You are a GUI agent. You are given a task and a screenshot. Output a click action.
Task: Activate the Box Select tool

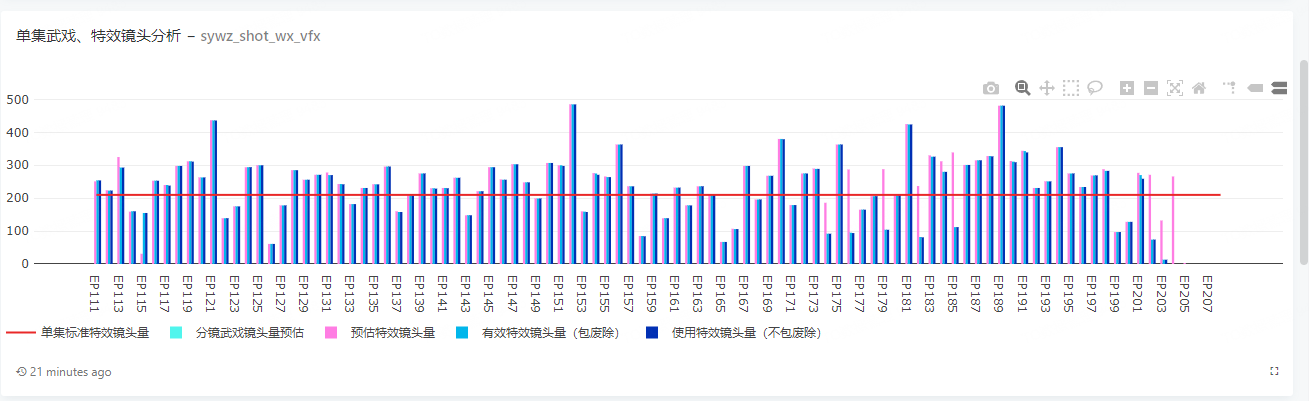point(1071,88)
